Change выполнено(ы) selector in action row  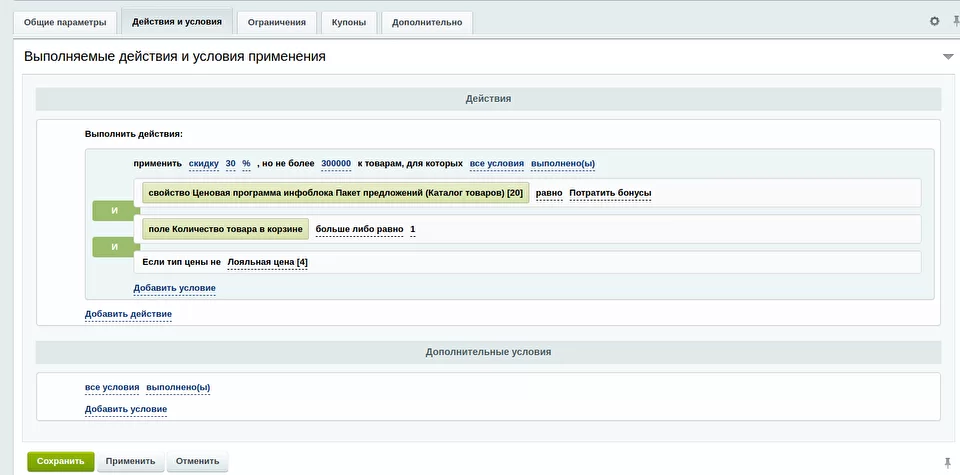coord(563,164)
